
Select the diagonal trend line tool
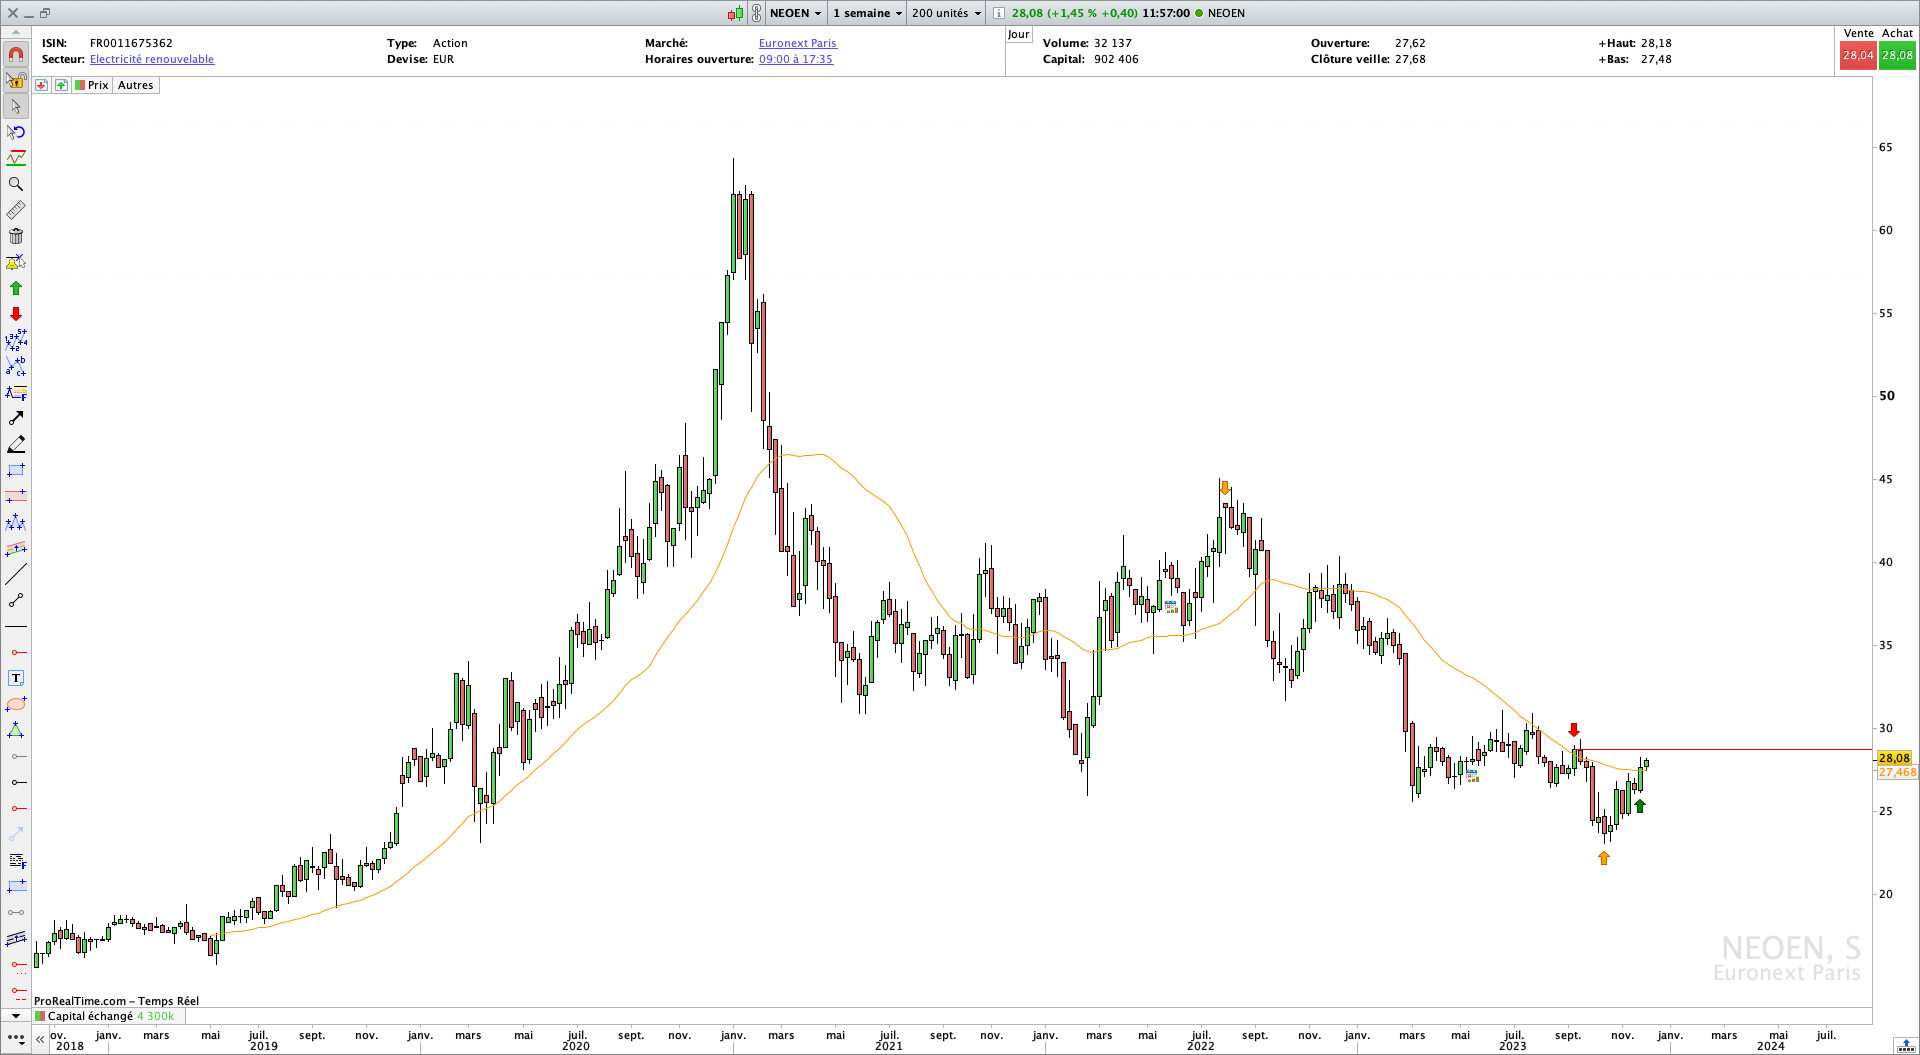tap(16, 574)
